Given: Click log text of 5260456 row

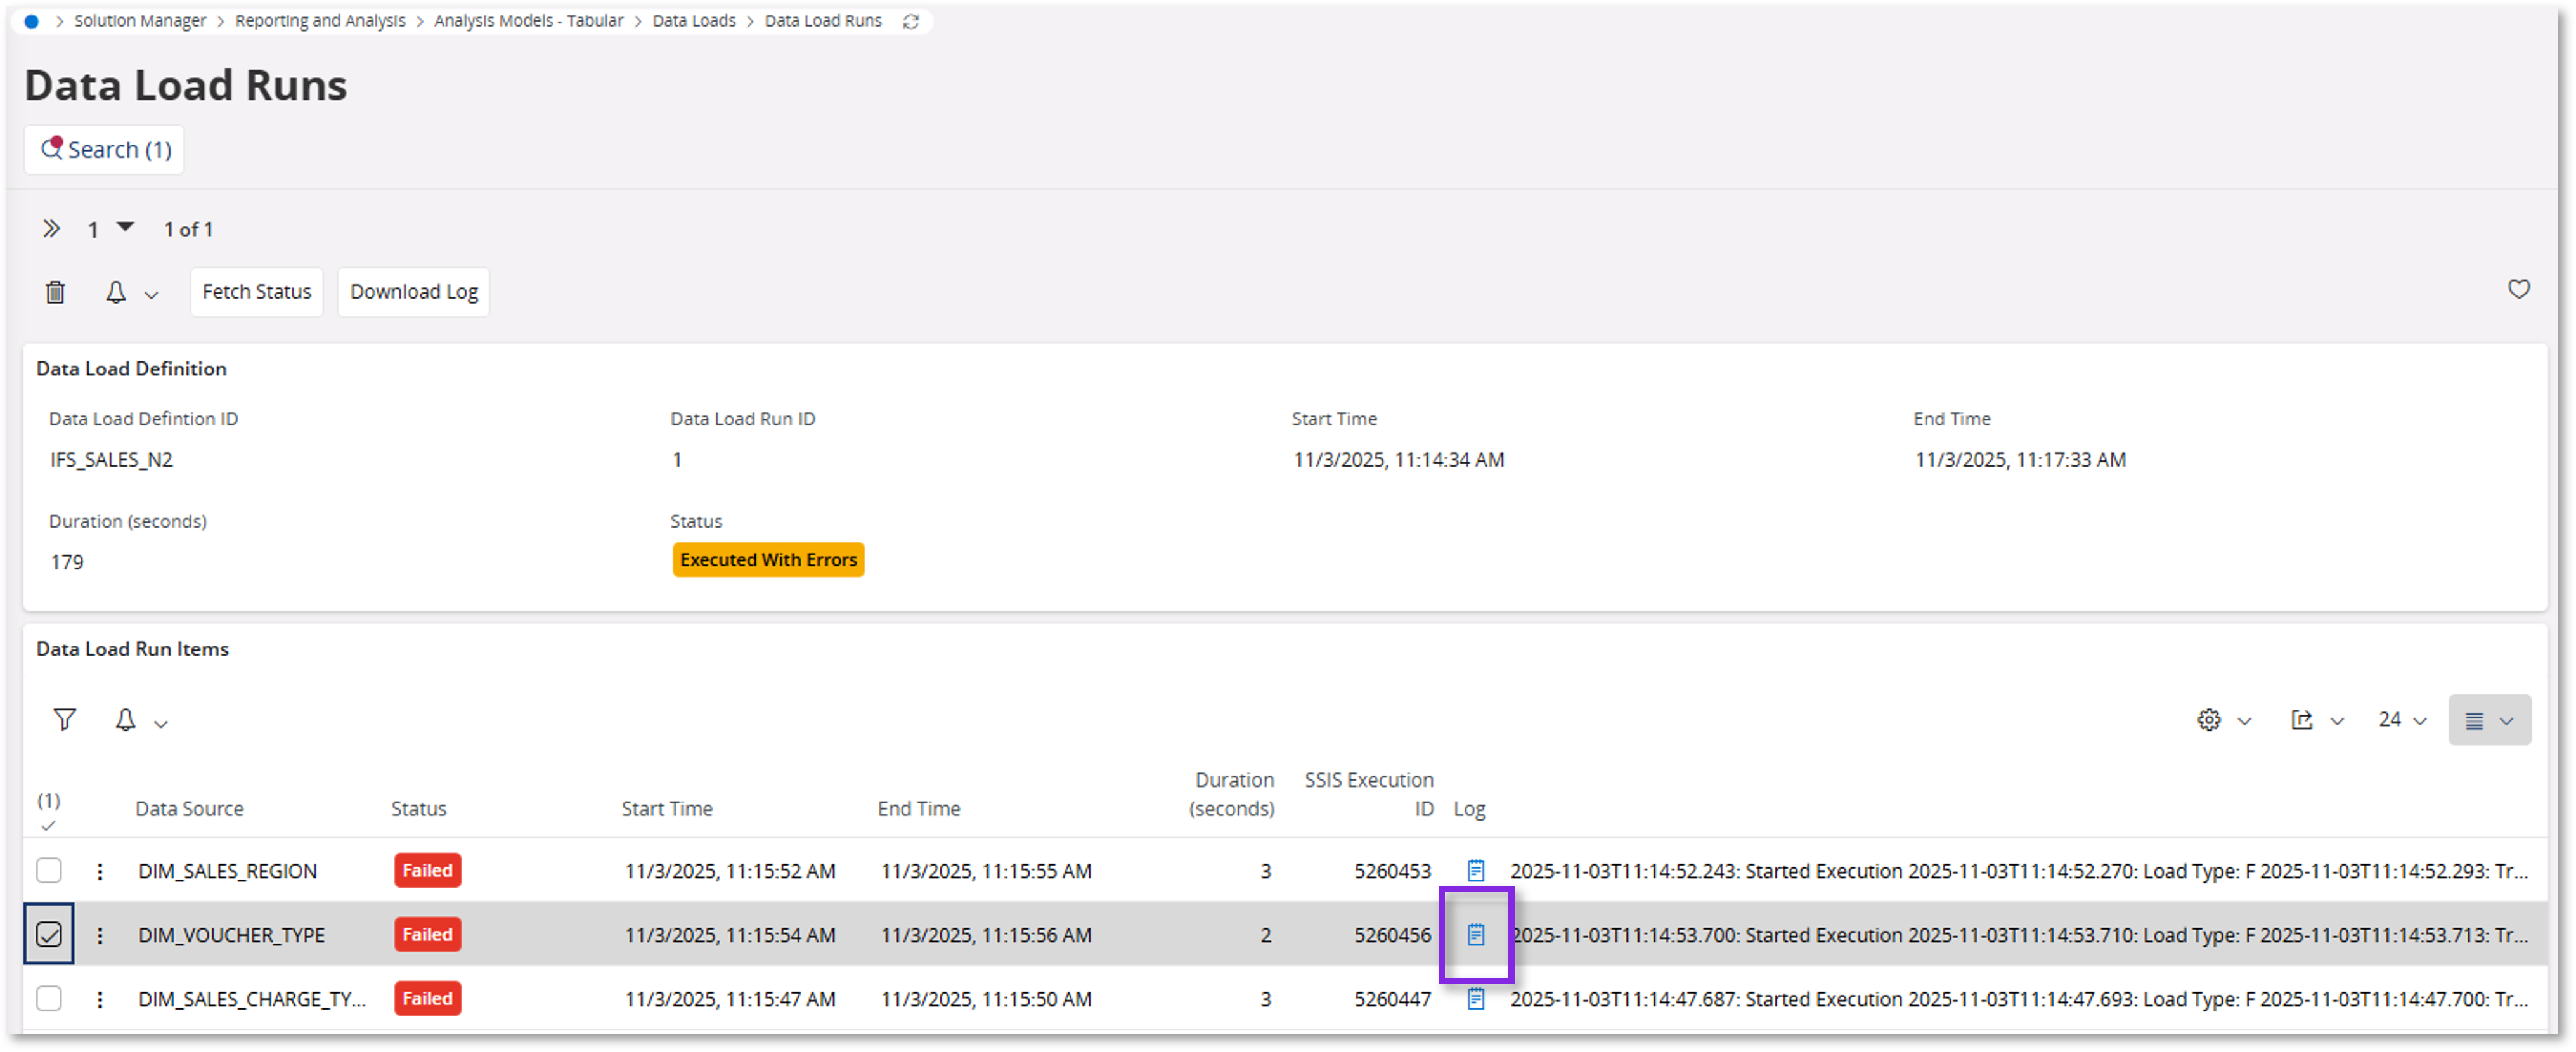Looking at the screenshot, I should pos(2019,936).
